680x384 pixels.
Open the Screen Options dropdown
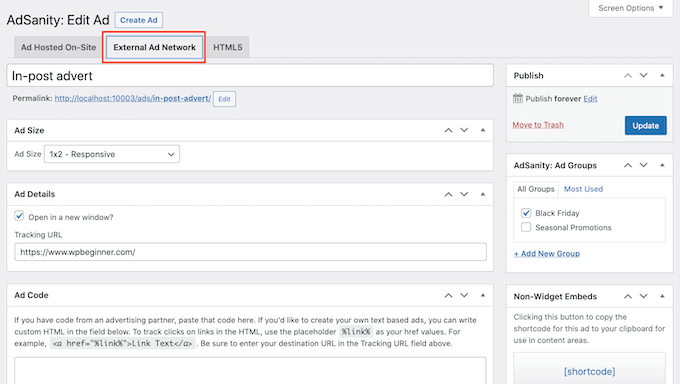631,8
